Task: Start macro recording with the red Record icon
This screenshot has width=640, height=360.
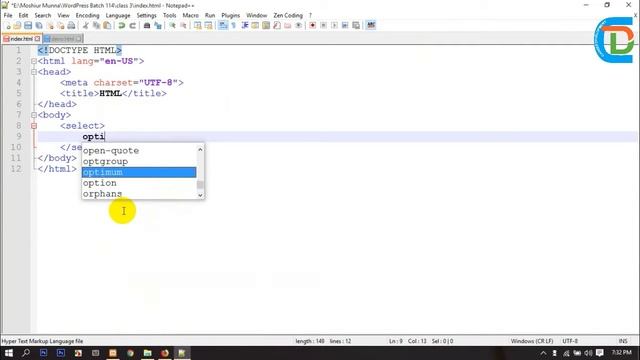Action: click(313, 25)
